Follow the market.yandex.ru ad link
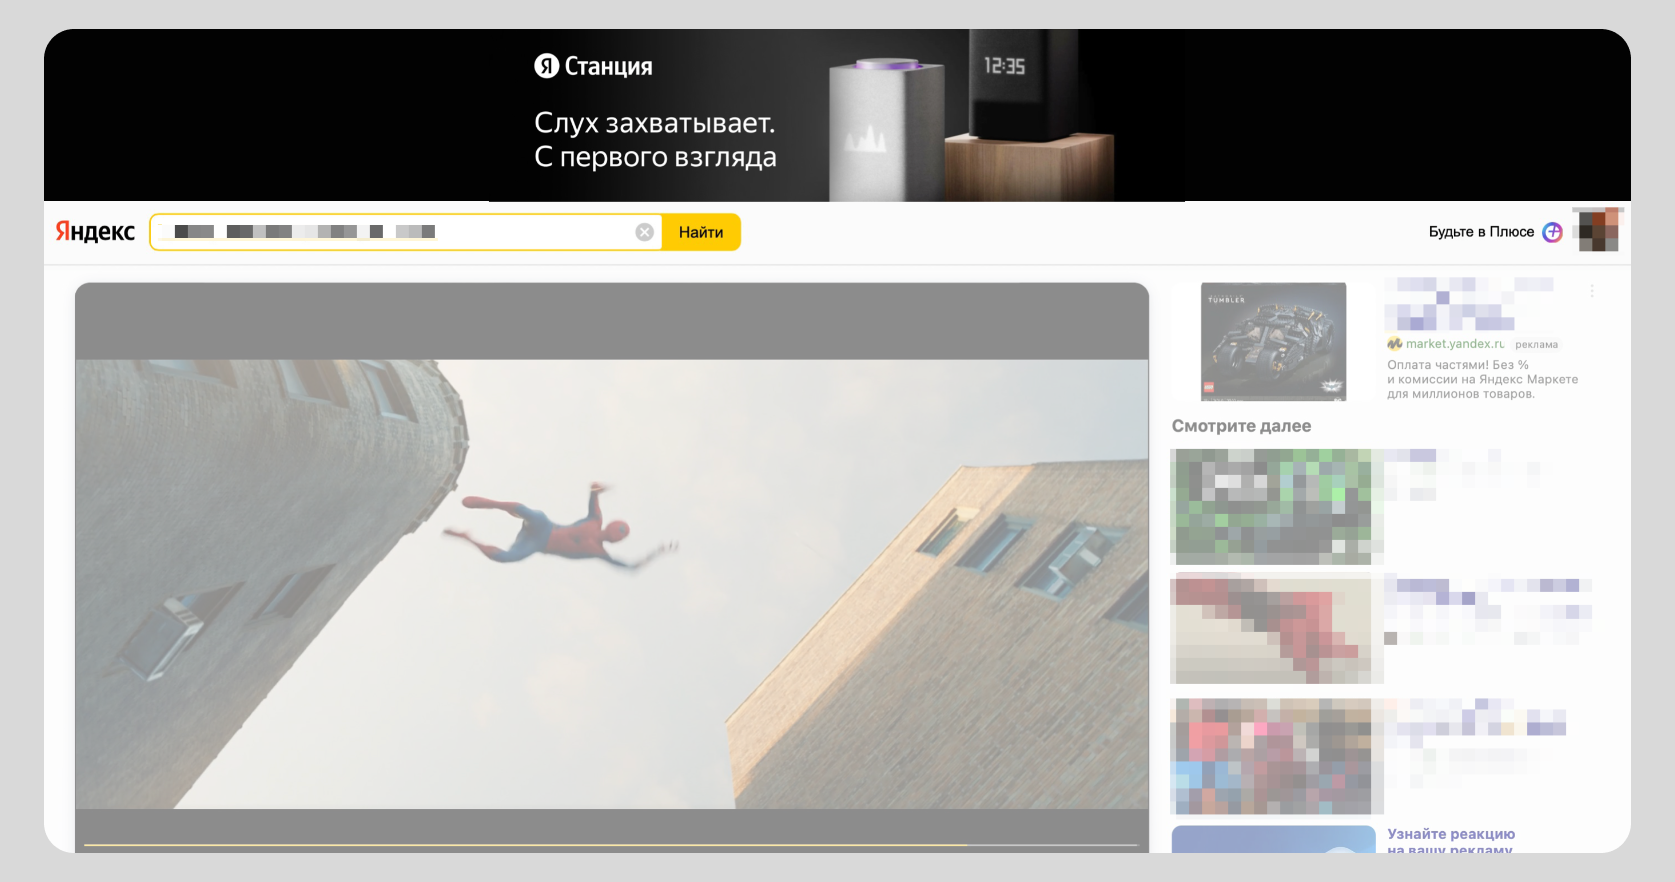Image resolution: width=1675 pixels, height=882 pixels. coord(1455,344)
